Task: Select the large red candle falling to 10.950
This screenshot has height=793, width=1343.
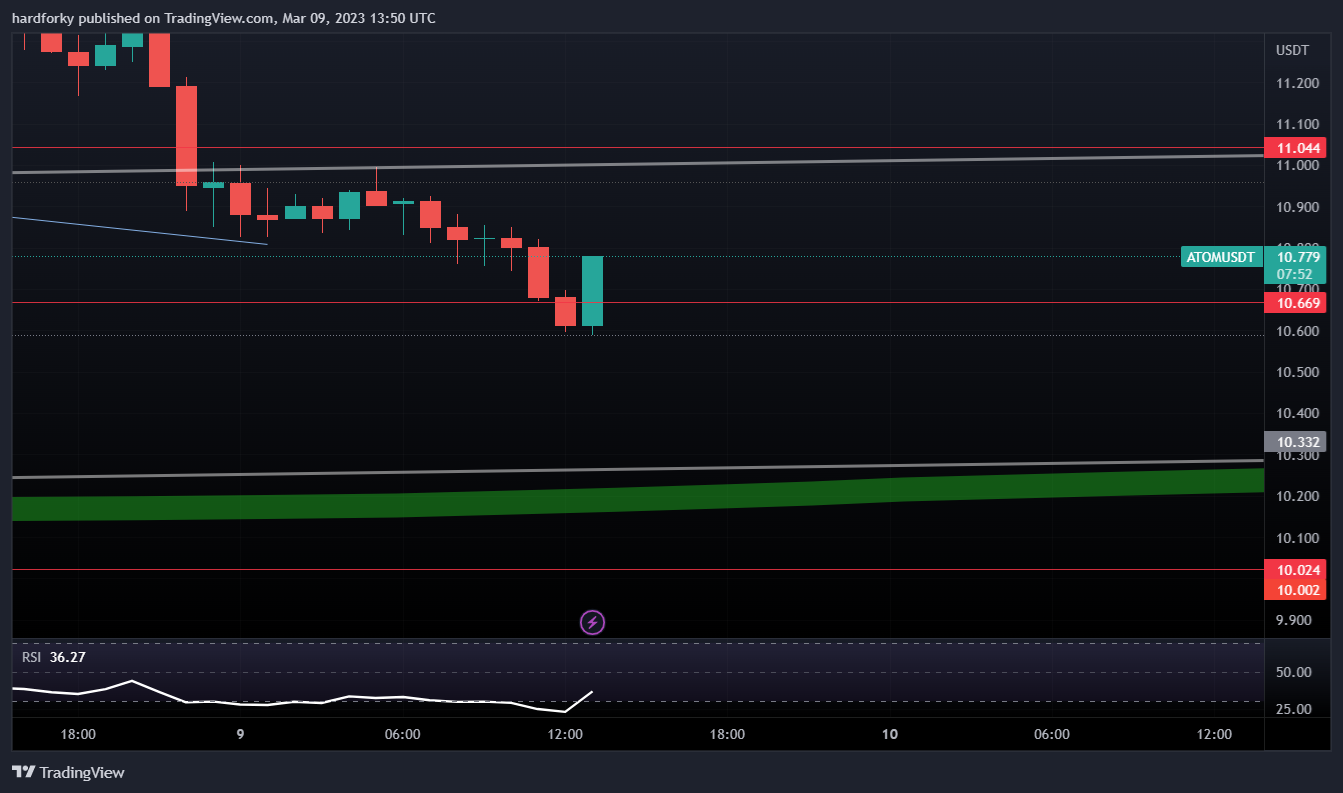Action: 187,136
